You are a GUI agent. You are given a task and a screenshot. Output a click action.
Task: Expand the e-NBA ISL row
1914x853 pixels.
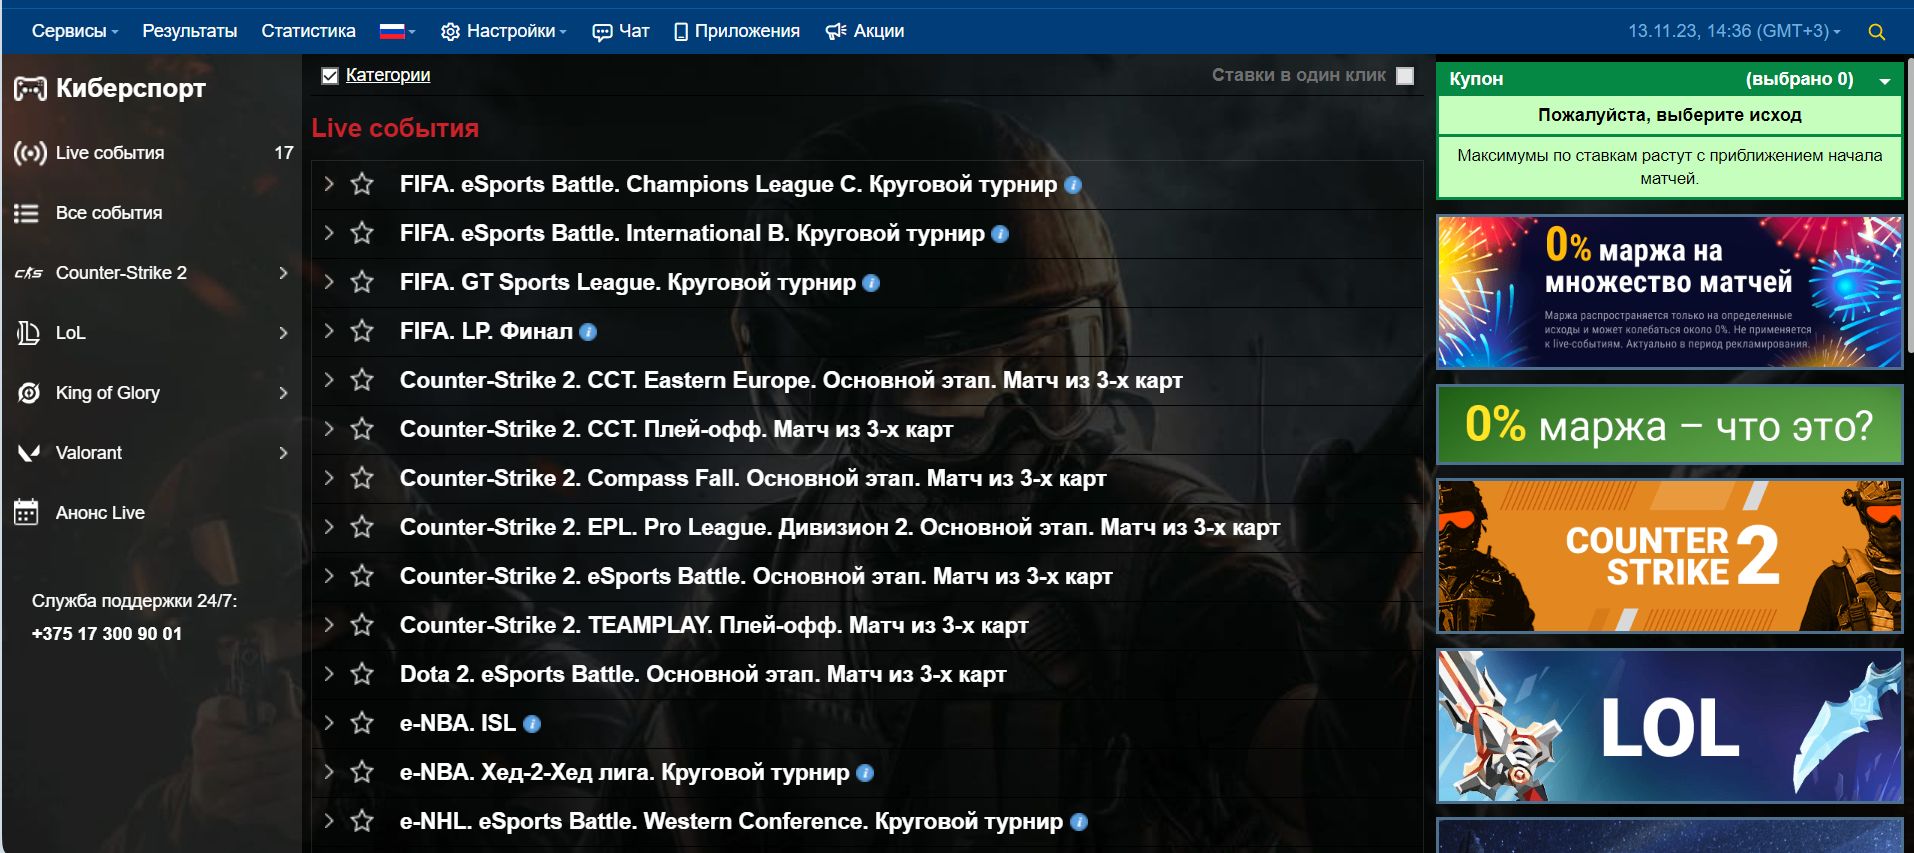tap(328, 723)
